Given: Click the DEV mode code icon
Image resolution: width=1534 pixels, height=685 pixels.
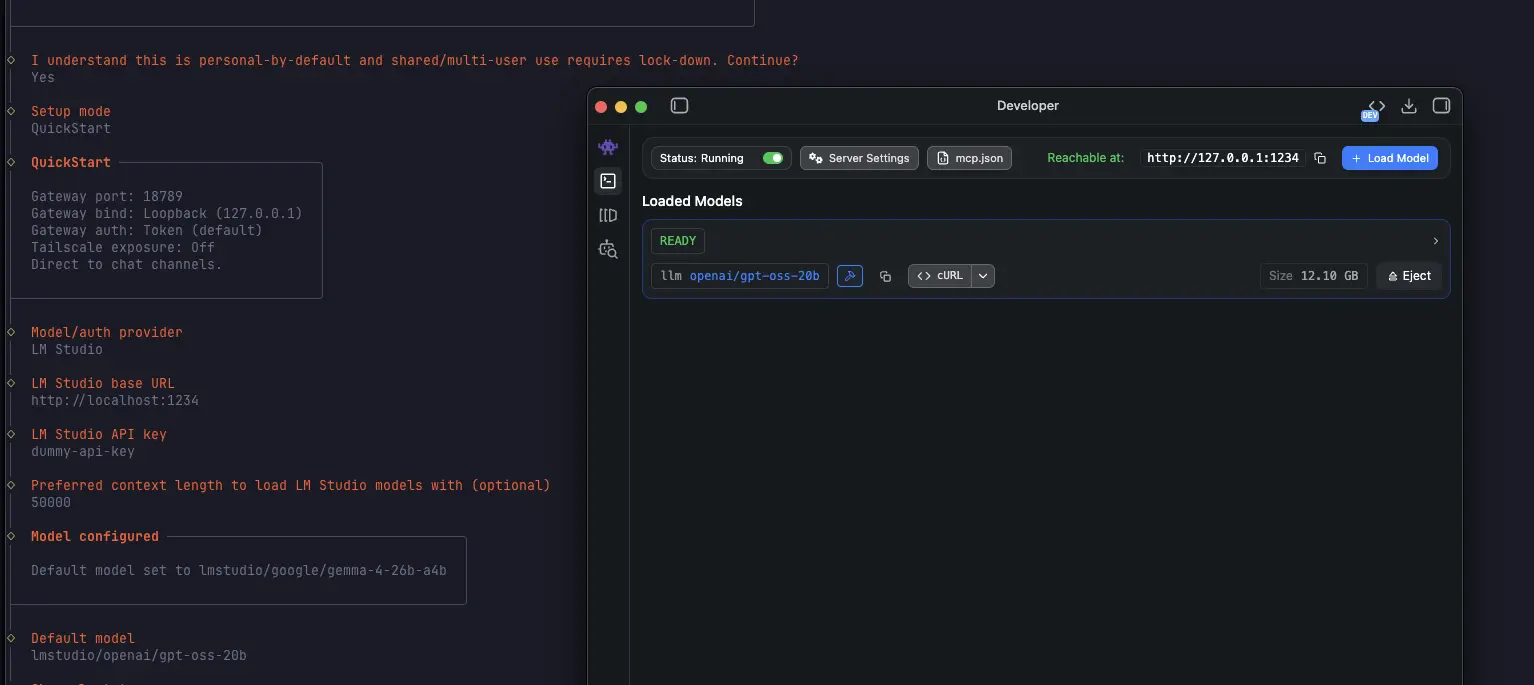Looking at the screenshot, I should (1376, 107).
